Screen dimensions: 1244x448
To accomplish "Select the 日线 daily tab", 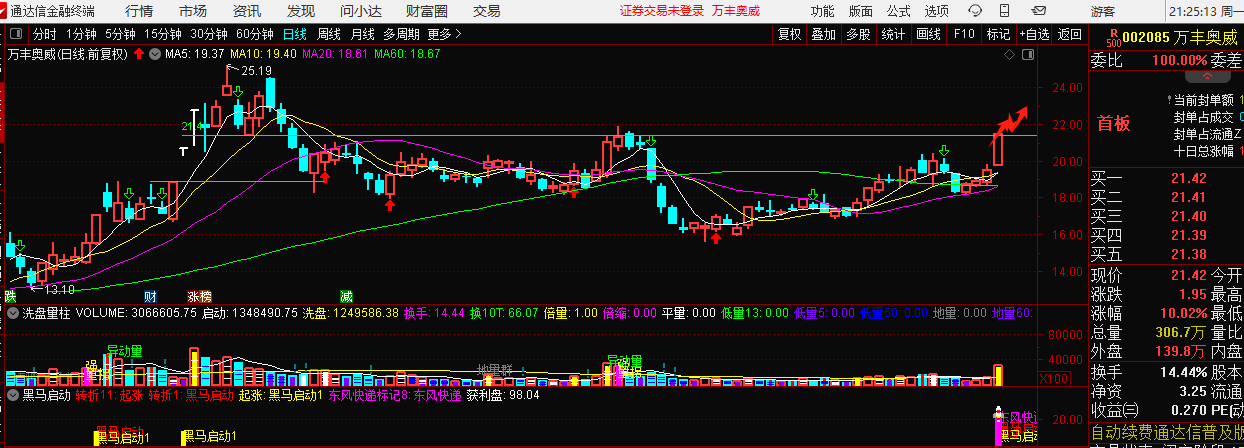I will coord(295,33).
